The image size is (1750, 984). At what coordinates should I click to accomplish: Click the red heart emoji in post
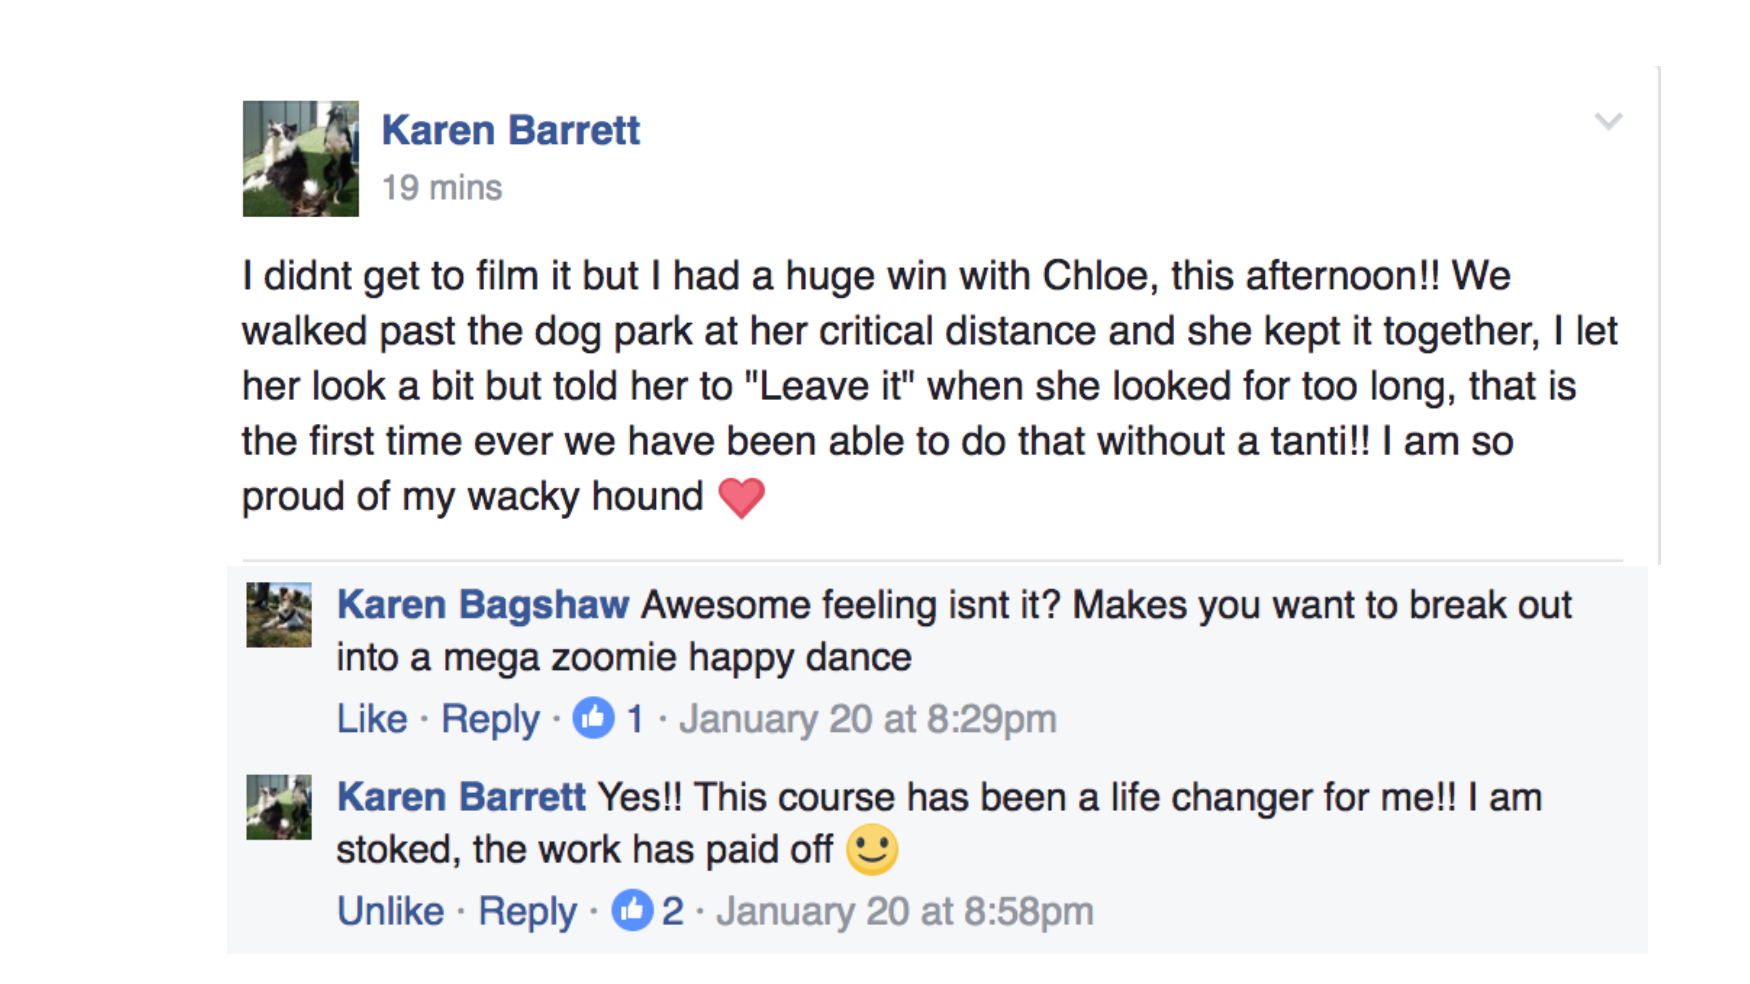741,497
